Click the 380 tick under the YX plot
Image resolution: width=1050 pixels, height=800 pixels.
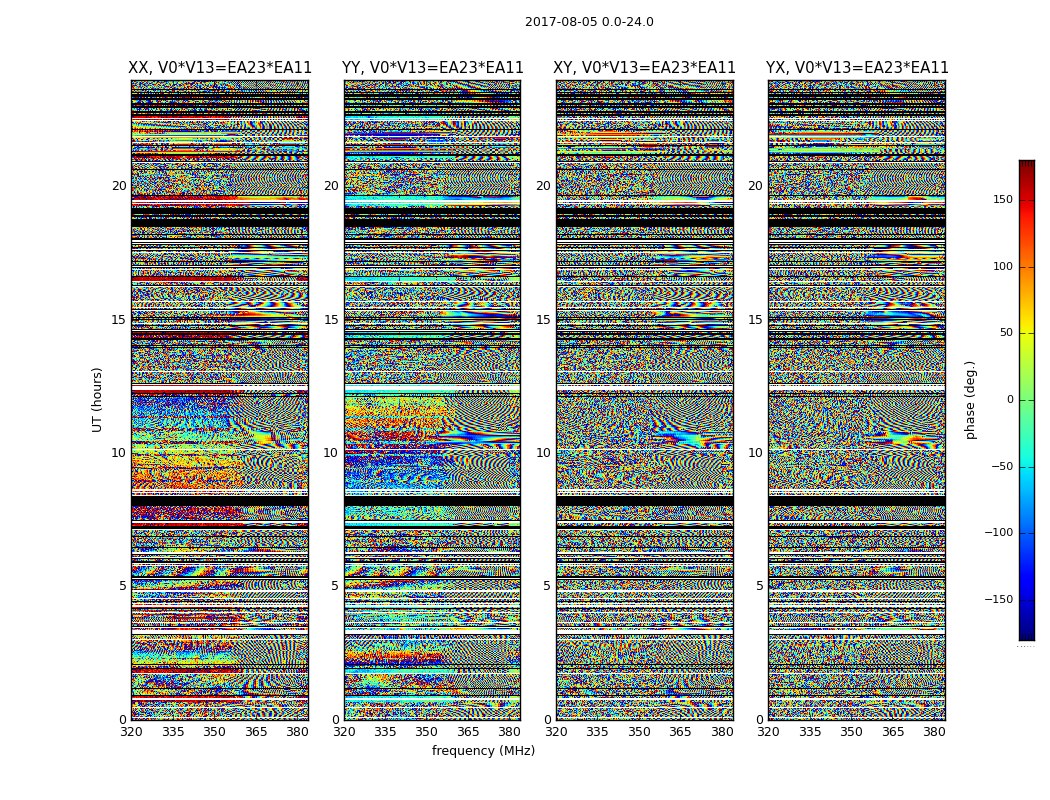(x=934, y=732)
